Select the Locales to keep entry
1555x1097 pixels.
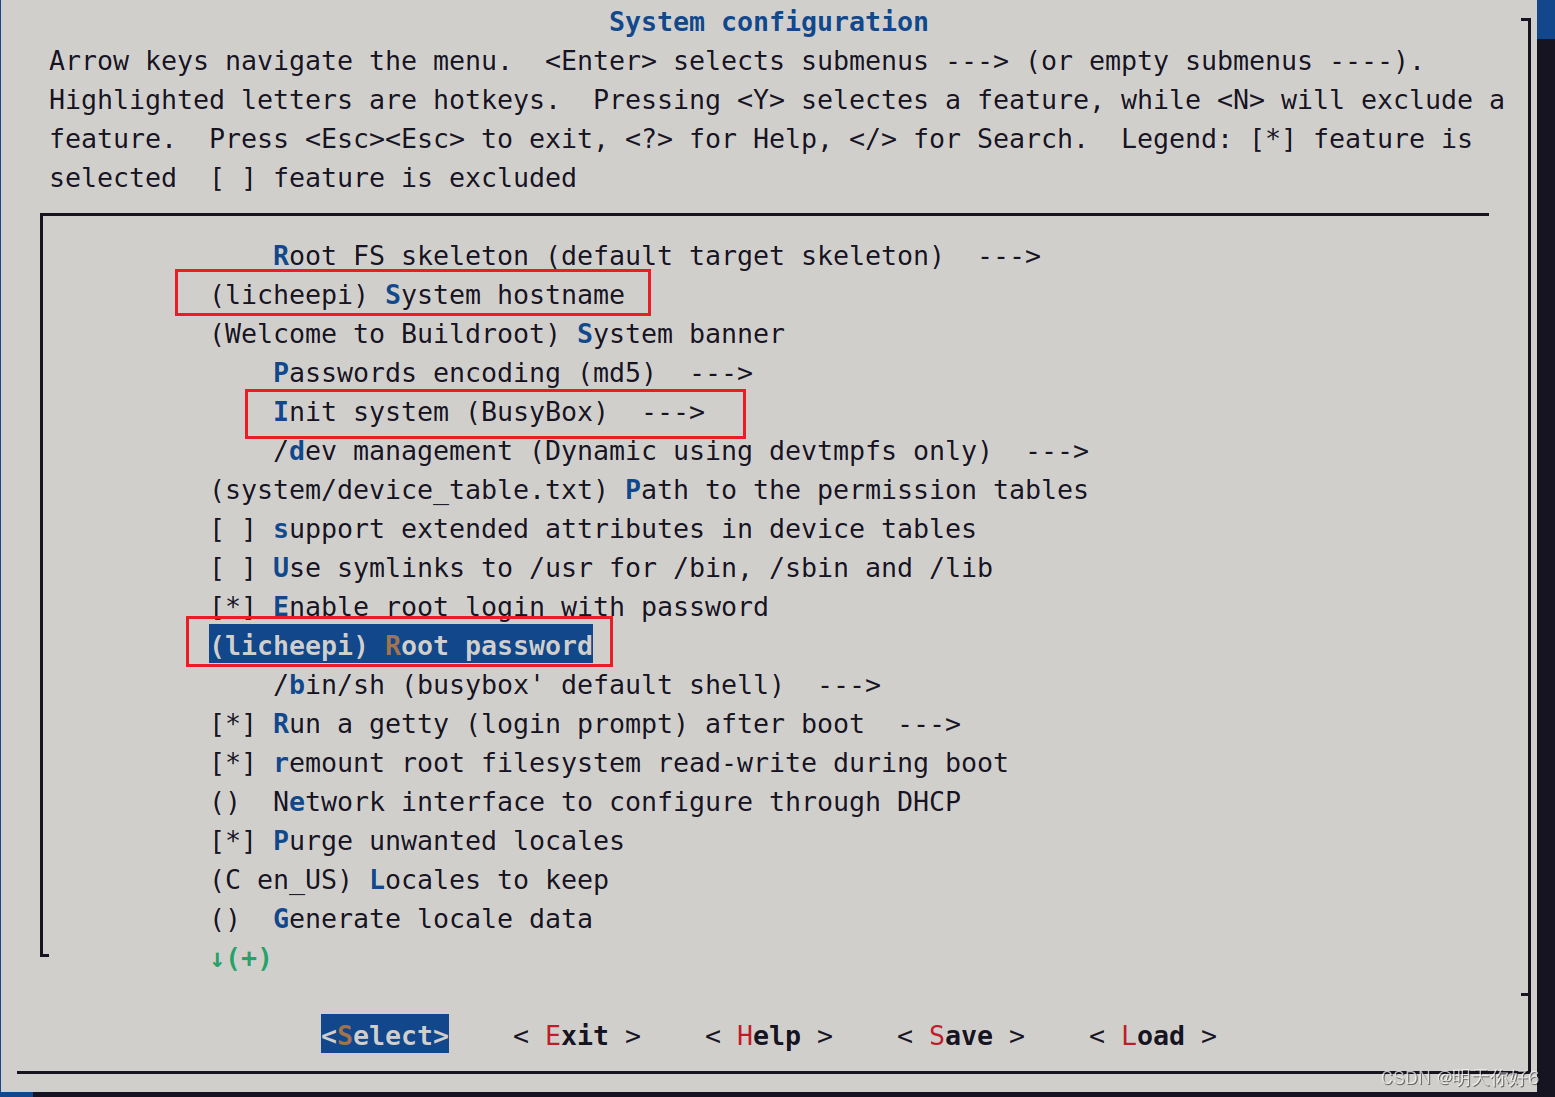point(410,879)
